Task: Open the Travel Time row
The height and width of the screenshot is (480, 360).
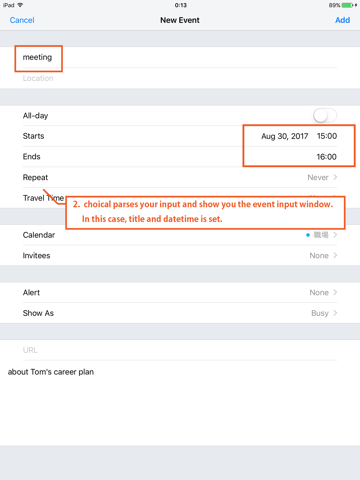Action: coord(180,198)
